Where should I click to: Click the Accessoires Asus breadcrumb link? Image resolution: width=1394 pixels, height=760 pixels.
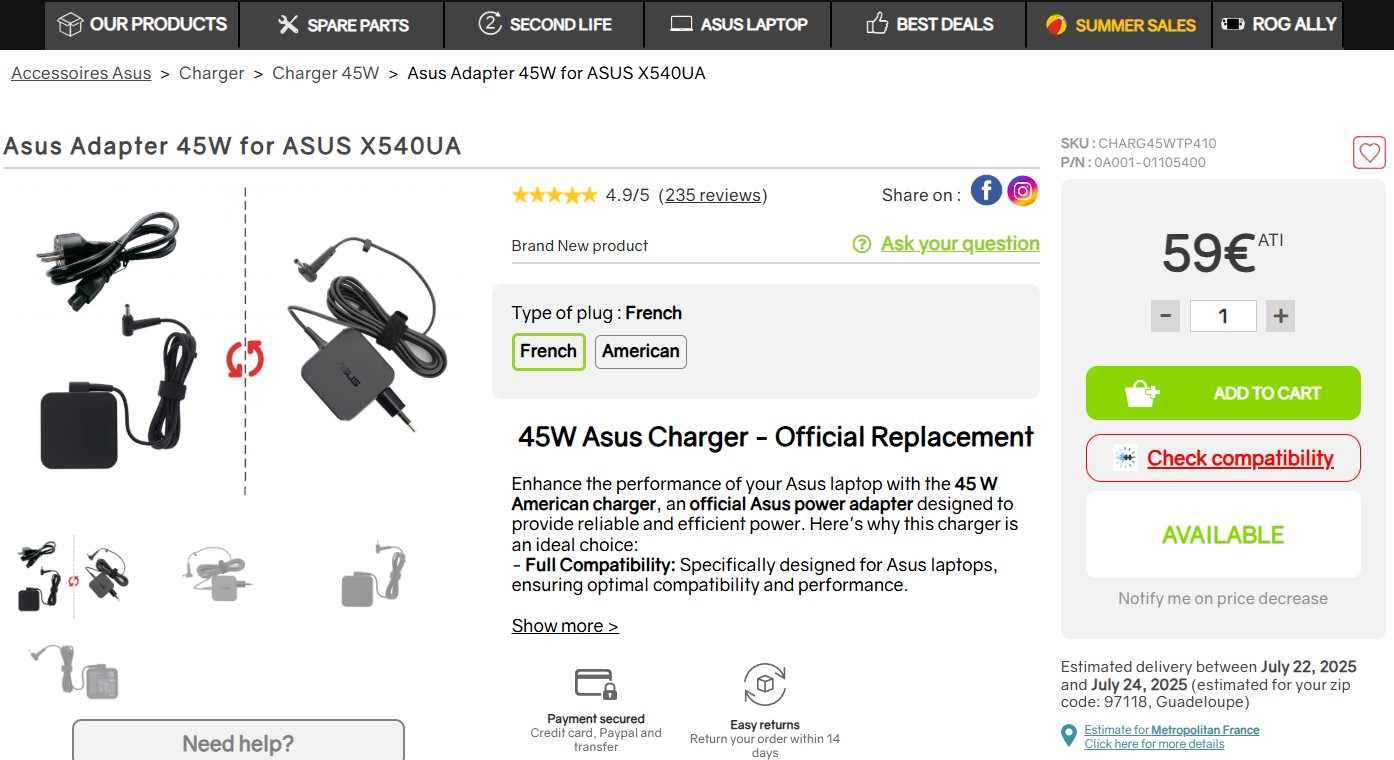point(81,73)
